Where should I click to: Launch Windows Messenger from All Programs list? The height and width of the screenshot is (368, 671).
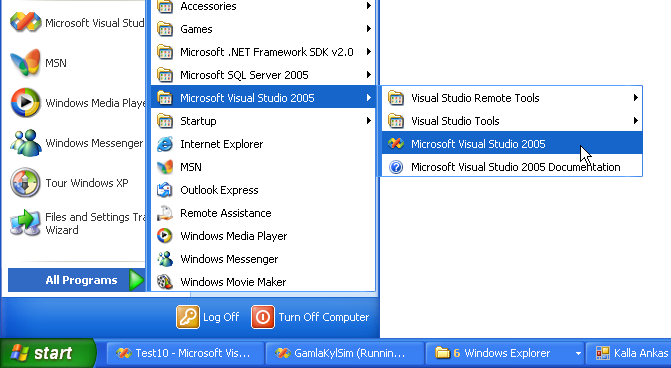coord(263,259)
